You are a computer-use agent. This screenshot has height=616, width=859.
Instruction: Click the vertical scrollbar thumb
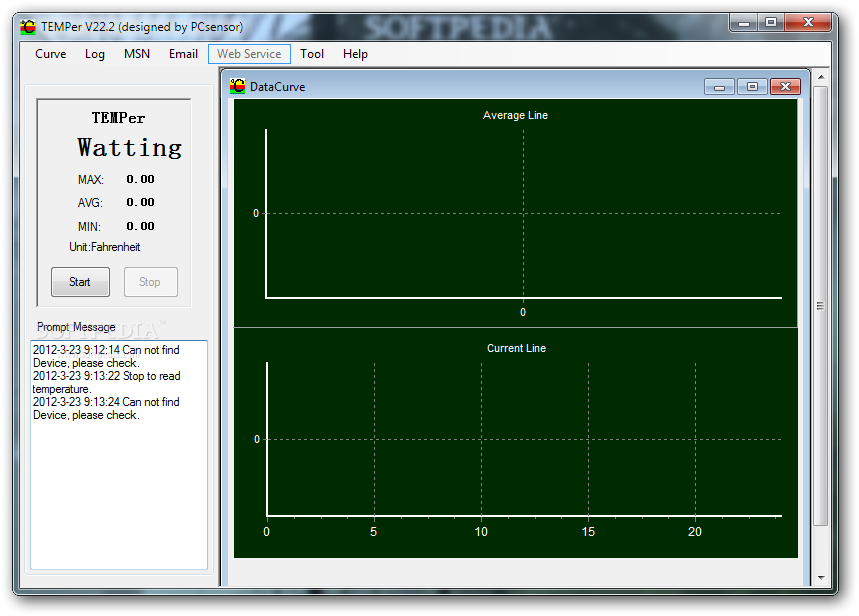821,306
